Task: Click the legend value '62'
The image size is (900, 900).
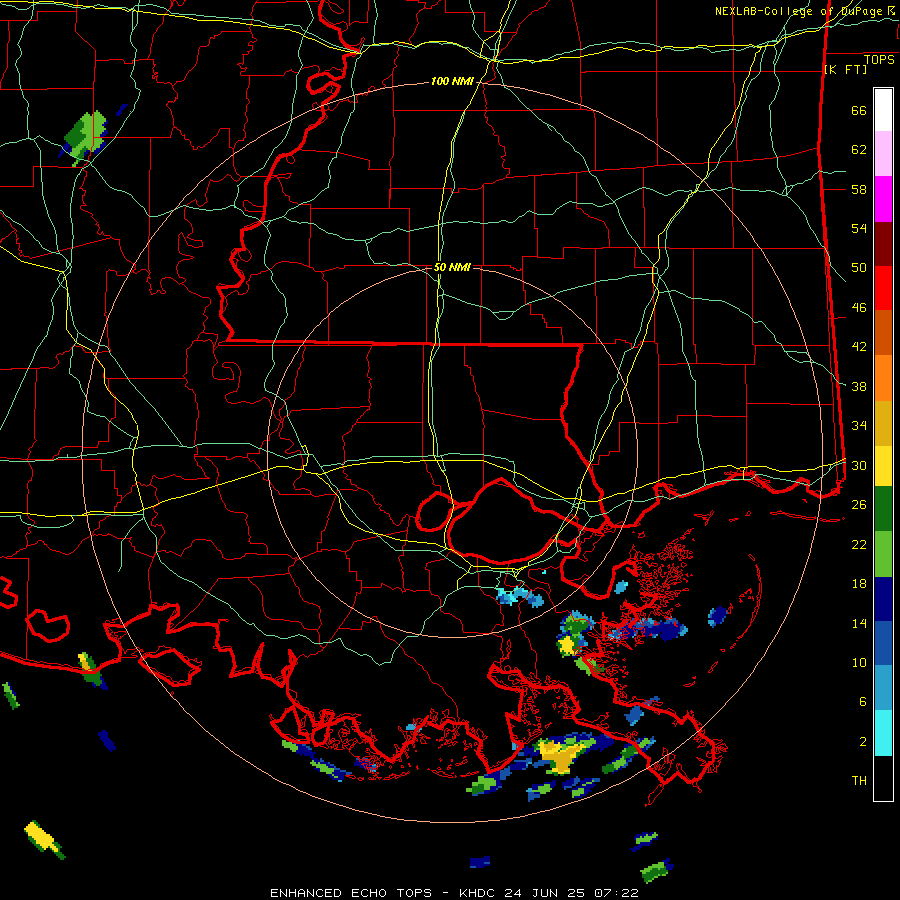Action: pos(859,150)
